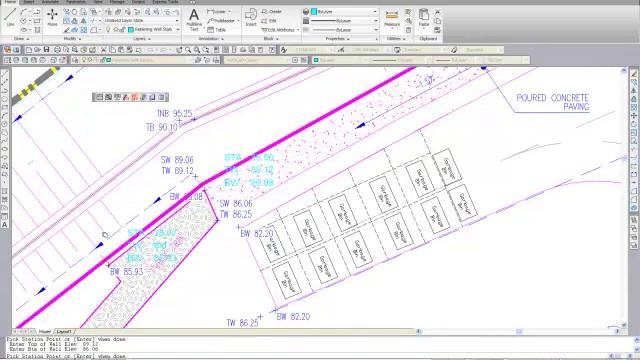Click the Quick Calculator icon in Utilities panel

click(409, 30)
